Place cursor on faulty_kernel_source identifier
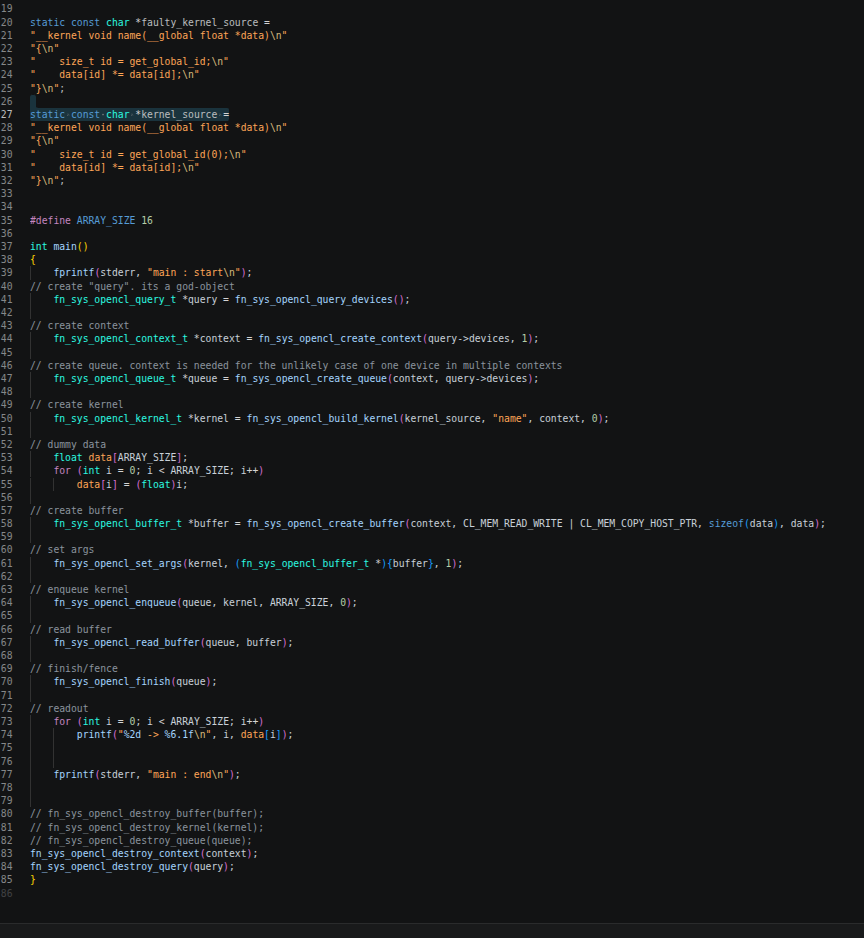The height and width of the screenshot is (938, 864). [200, 23]
